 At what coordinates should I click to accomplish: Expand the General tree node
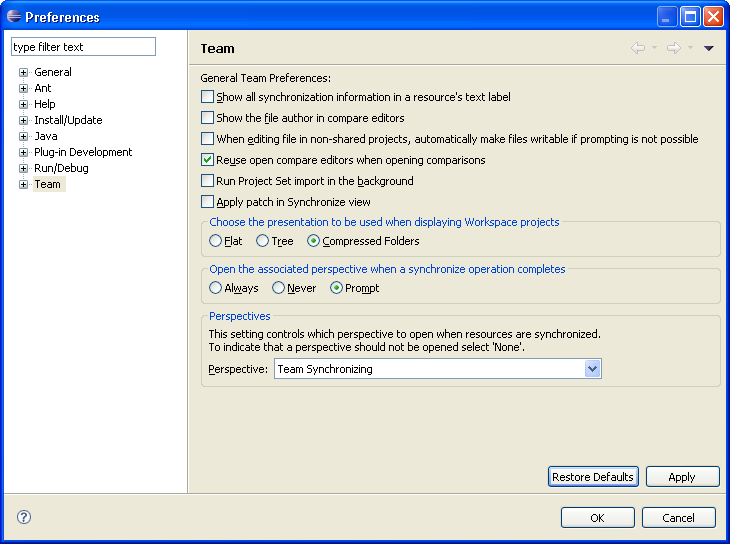pos(23,72)
